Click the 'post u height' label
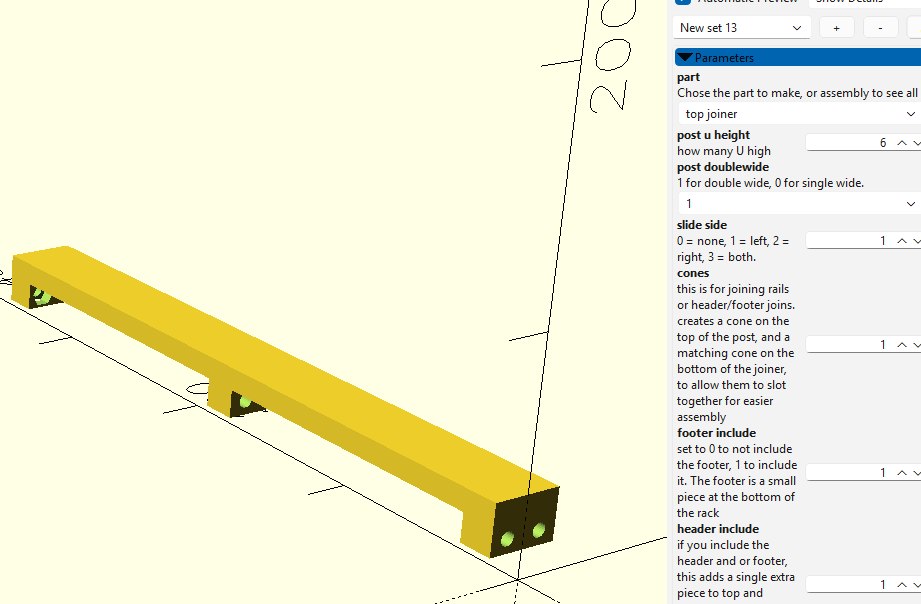The width and height of the screenshot is (921, 604). pos(713,135)
